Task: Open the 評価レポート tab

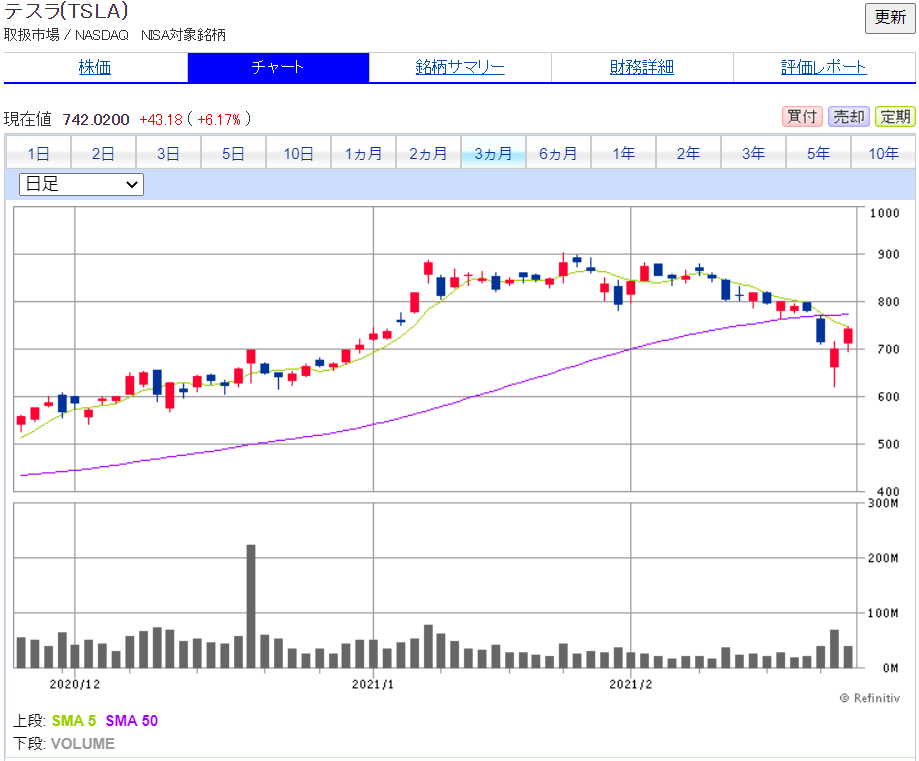Action: 823,67
